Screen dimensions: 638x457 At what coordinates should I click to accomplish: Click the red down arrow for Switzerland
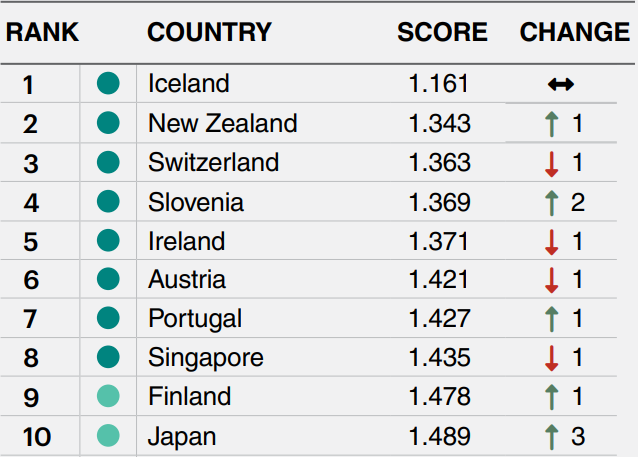[x=551, y=164]
